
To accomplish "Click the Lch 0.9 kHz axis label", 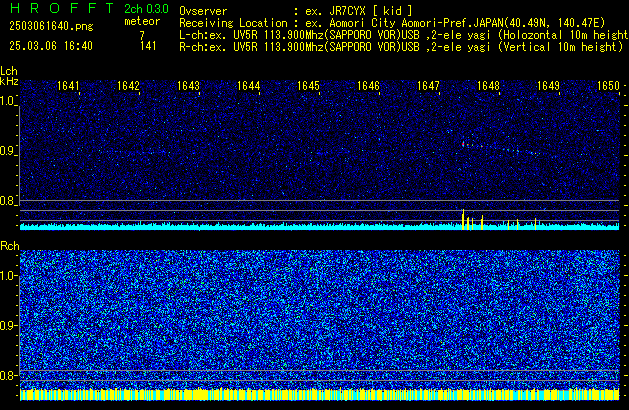I will point(8,151).
